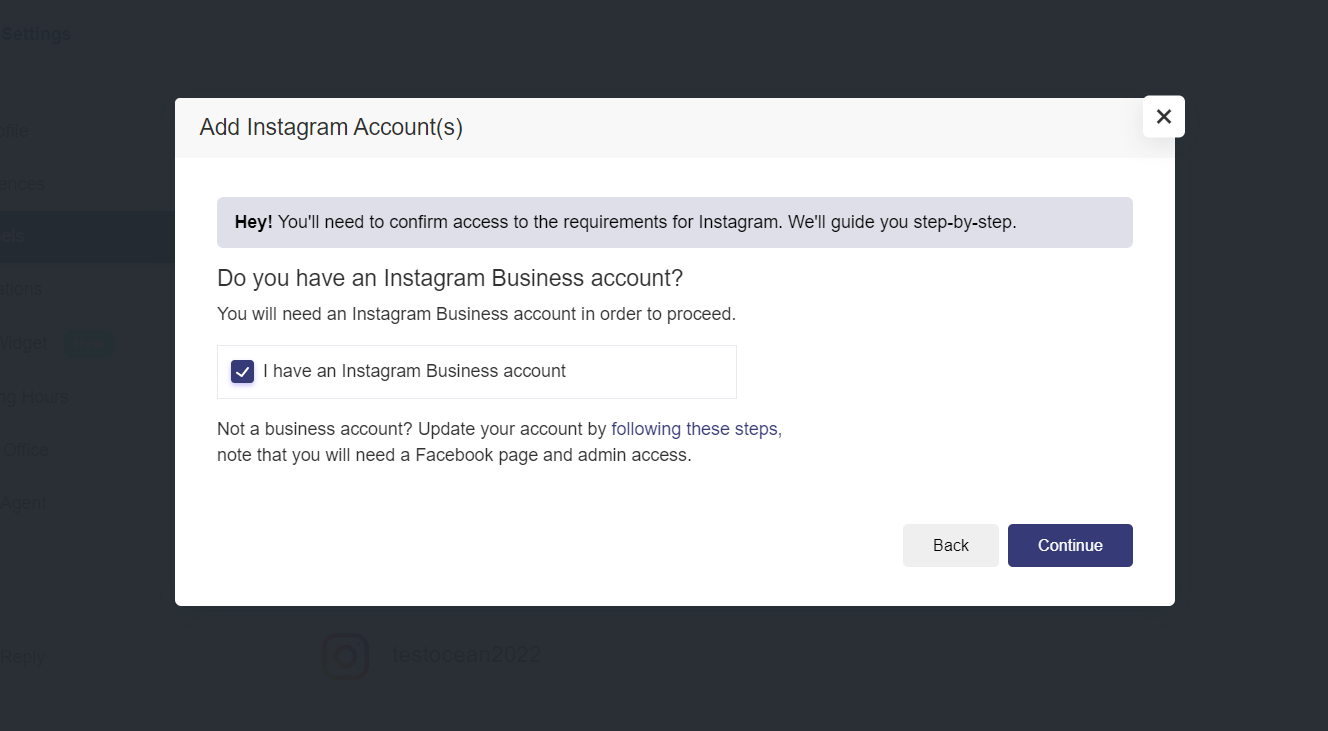The image size is (1328, 731).
Task: Click the dimmed Instagram logo icon
Action: coord(345,656)
